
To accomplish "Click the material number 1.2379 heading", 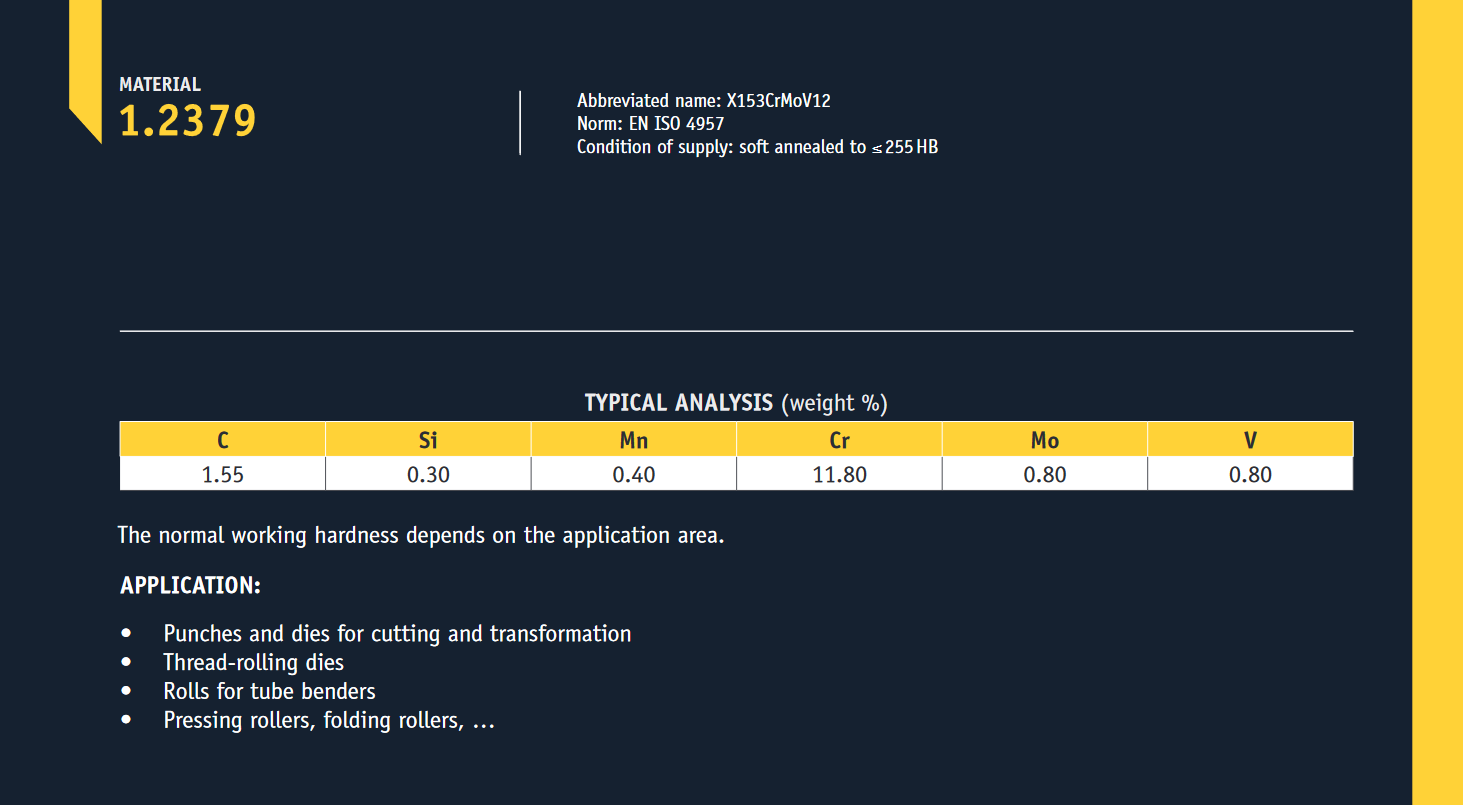I will 188,121.
